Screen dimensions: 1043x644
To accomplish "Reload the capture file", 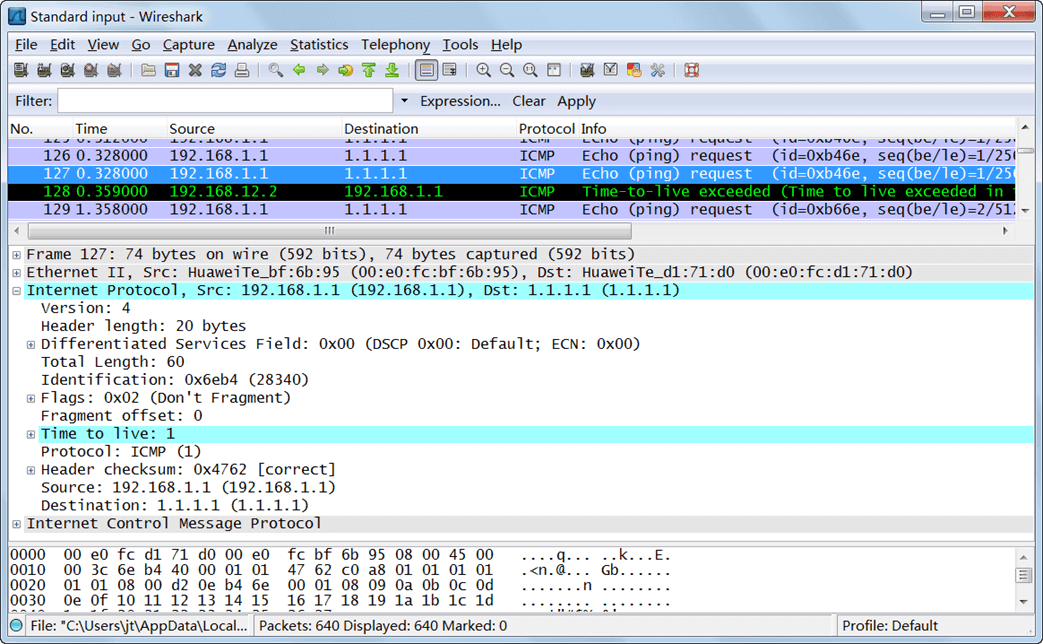I will pos(218,70).
